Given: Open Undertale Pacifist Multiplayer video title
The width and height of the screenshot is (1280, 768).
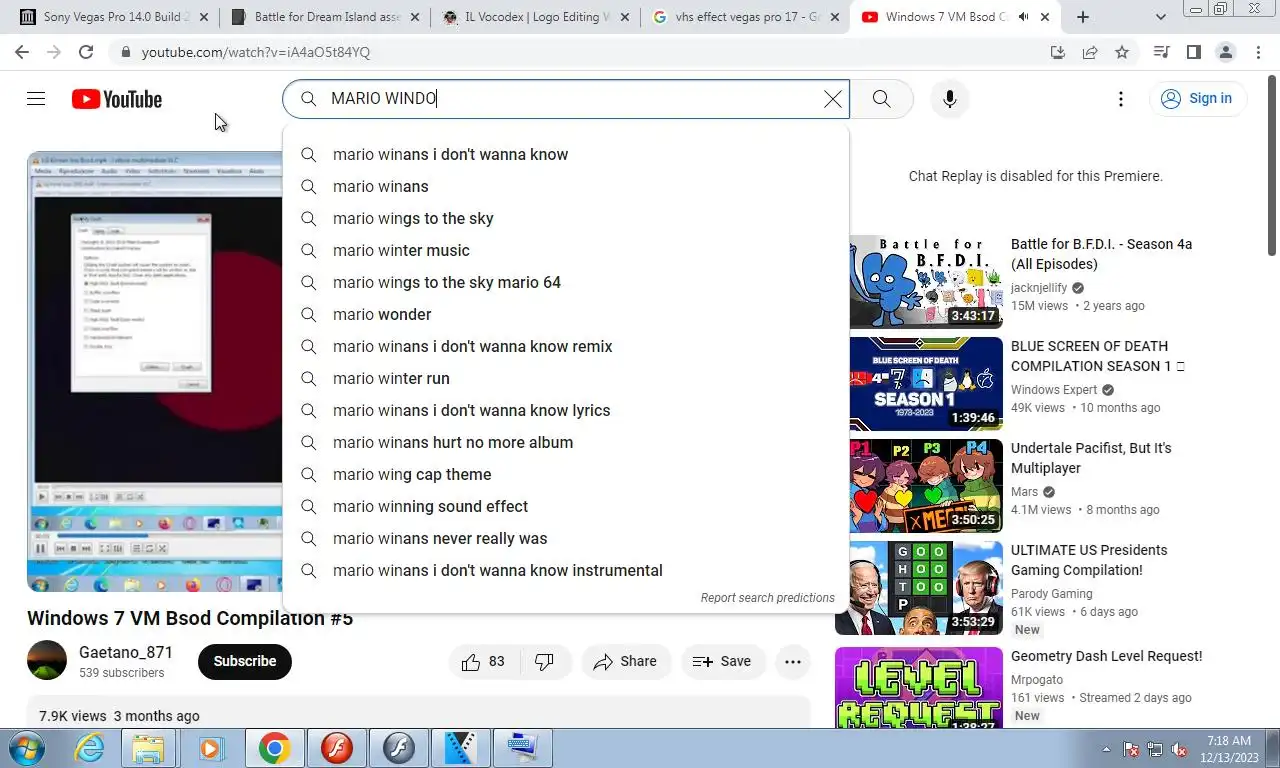Looking at the screenshot, I should click(x=1091, y=458).
